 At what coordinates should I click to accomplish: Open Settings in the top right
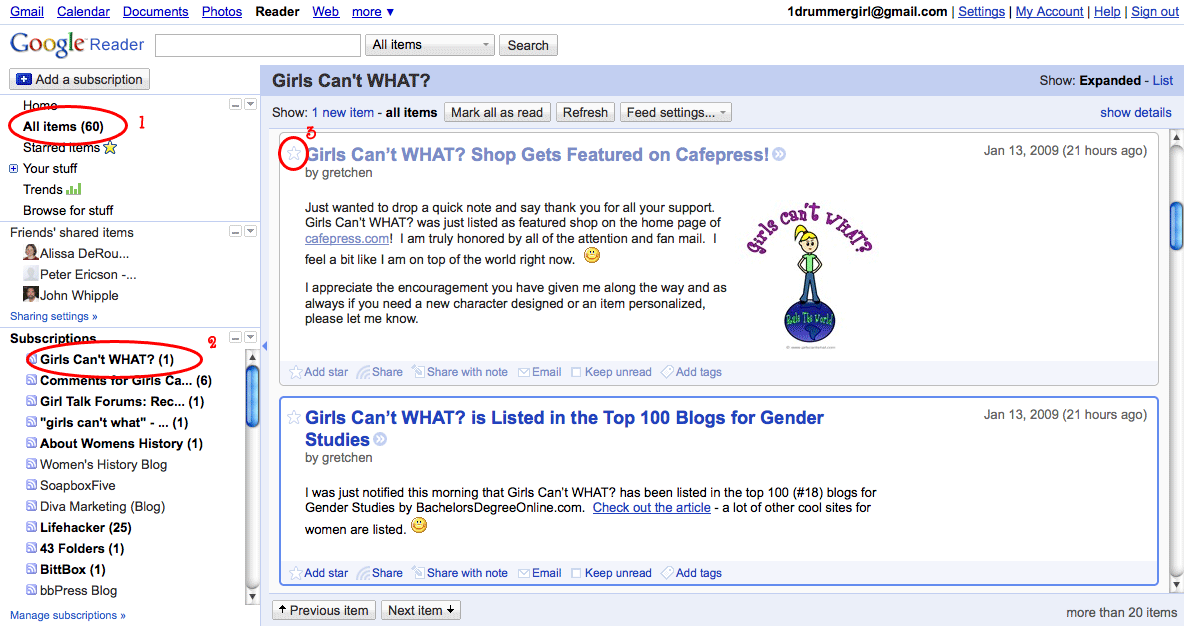pyautogui.click(x=981, y=11)
